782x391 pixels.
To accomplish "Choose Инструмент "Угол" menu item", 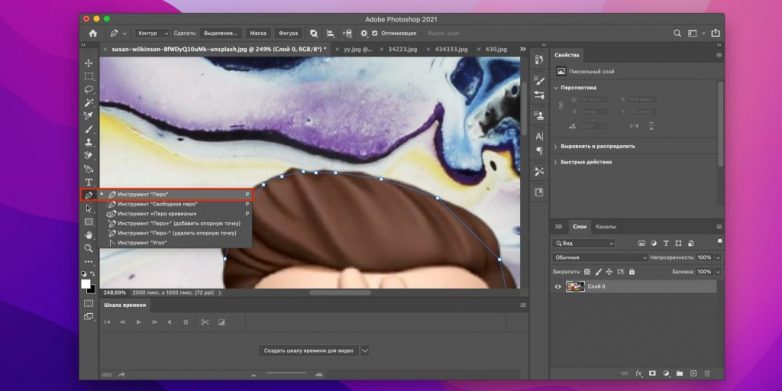I will [176, 243].
